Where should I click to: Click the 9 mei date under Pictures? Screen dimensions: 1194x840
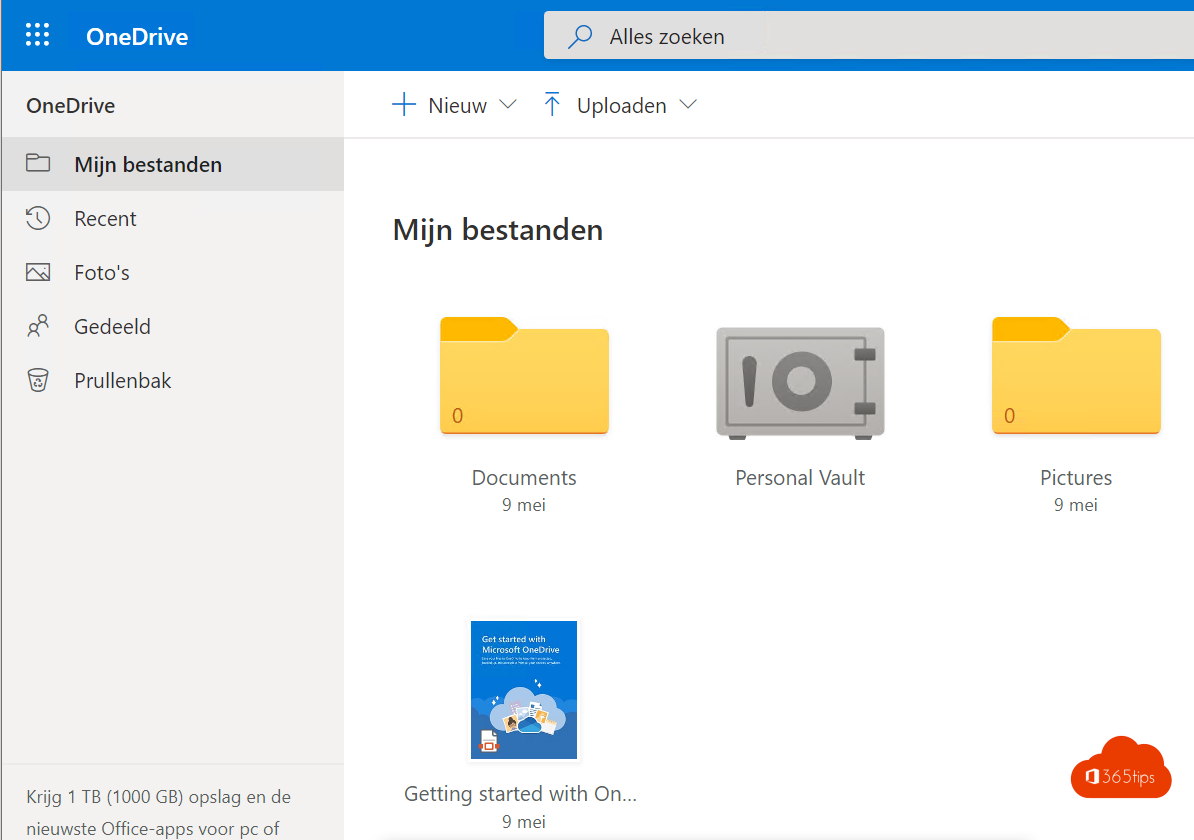tap(1076, 505)
